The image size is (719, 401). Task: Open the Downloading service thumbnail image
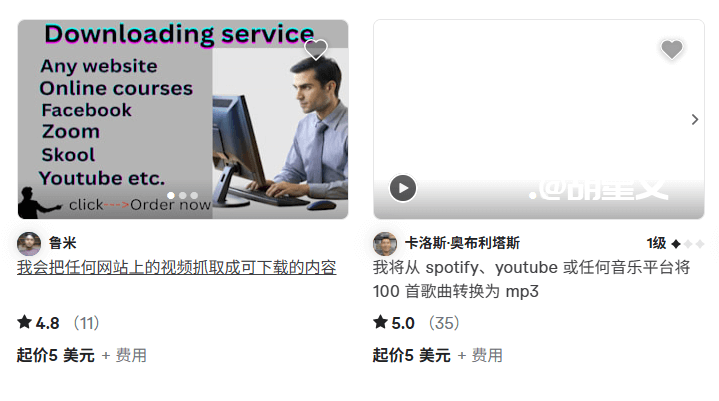(x=183, y=119)
